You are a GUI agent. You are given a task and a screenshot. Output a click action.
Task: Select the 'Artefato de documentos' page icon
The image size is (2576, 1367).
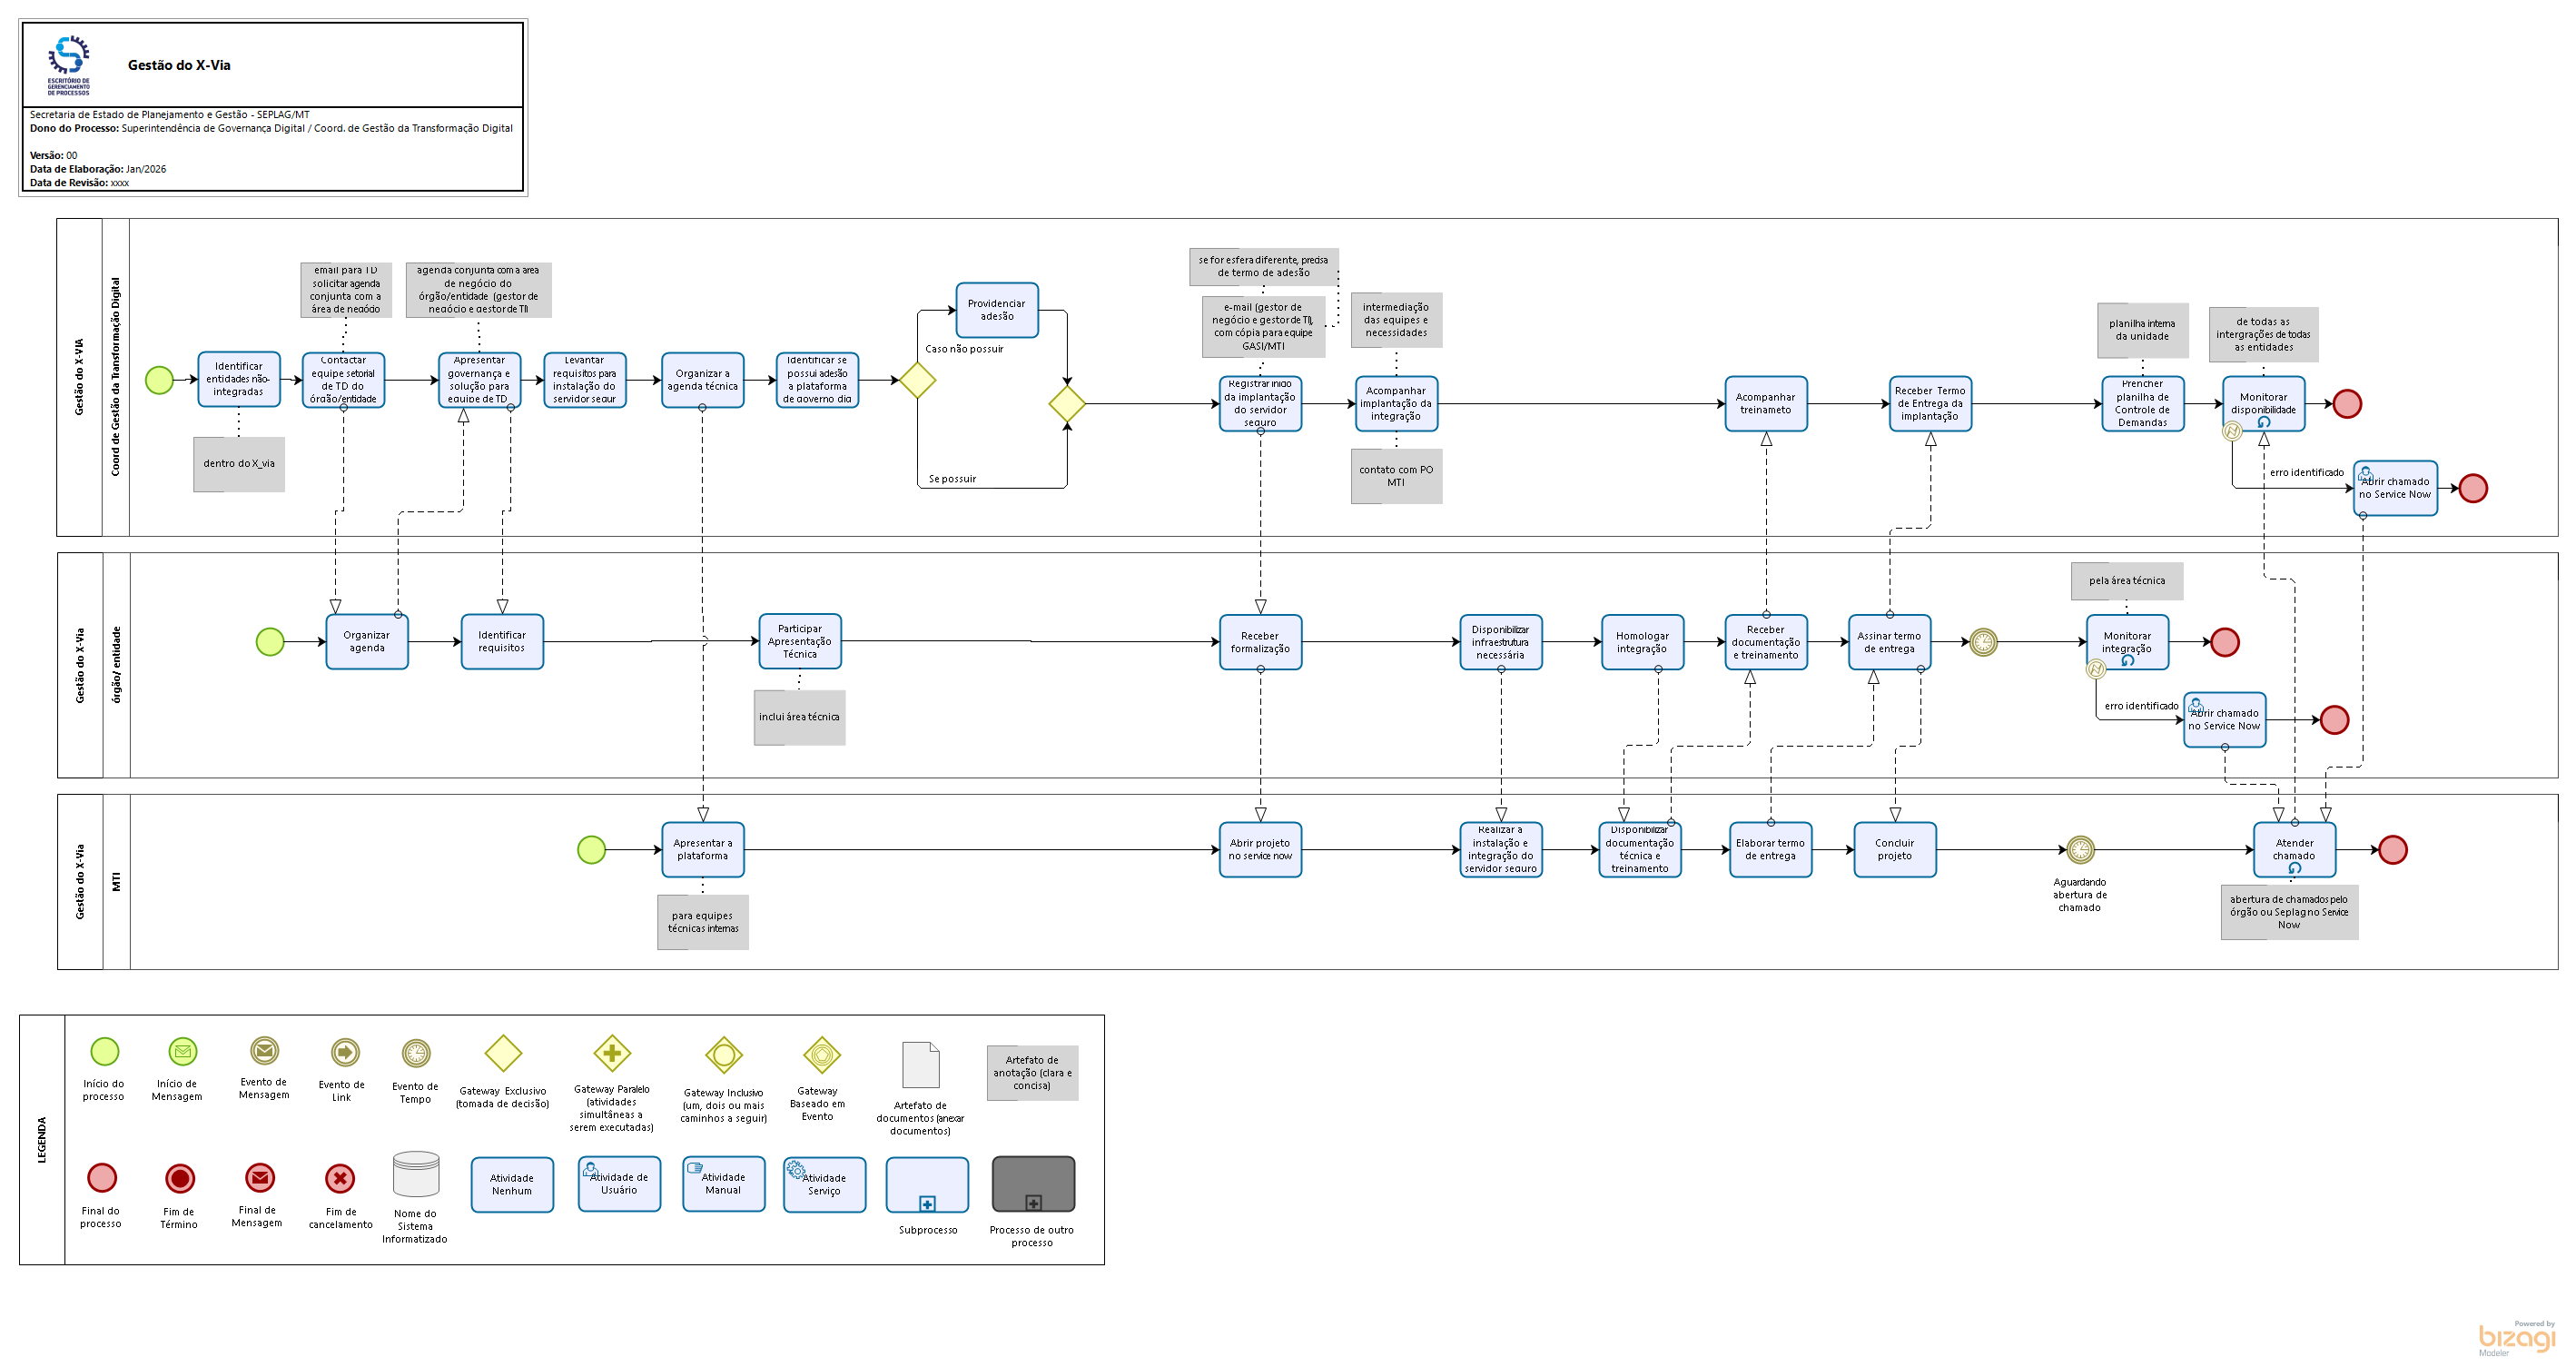(921, 1065)
